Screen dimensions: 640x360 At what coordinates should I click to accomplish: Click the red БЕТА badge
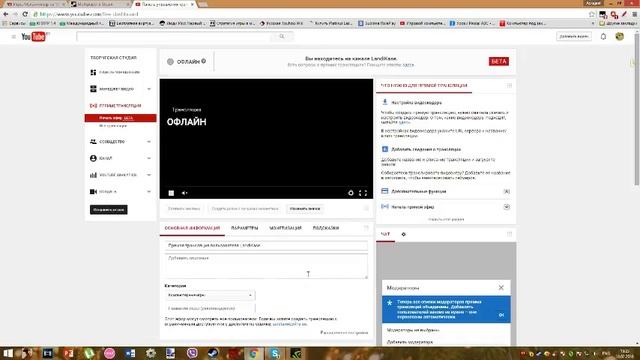499,61
